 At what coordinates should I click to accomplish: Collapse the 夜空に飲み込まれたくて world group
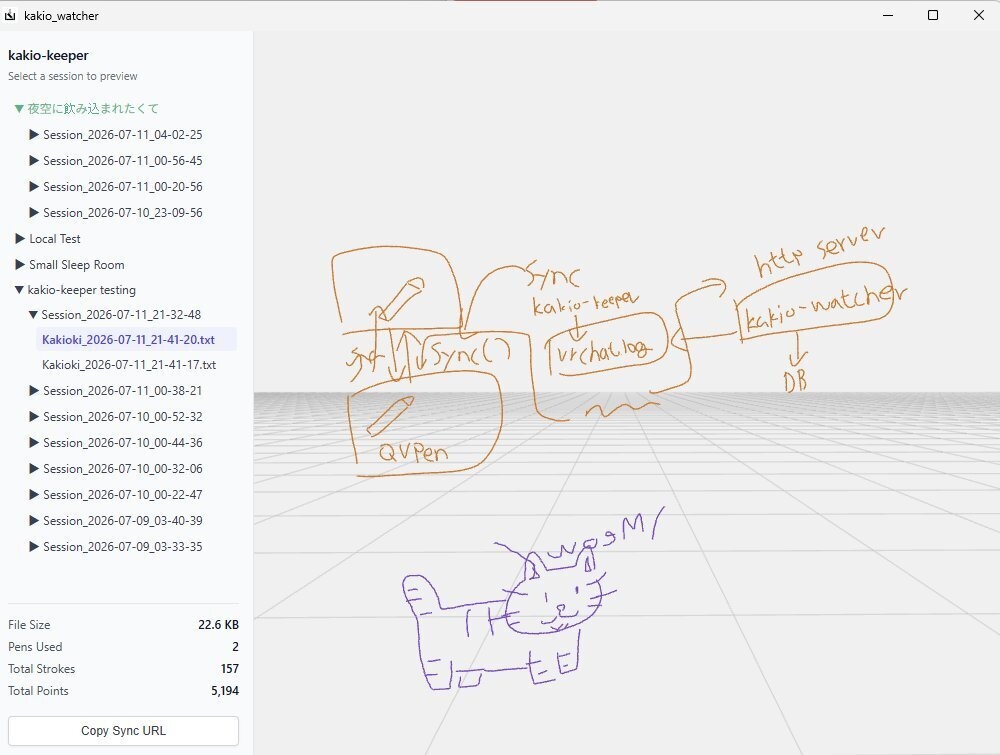pos(86,108)
